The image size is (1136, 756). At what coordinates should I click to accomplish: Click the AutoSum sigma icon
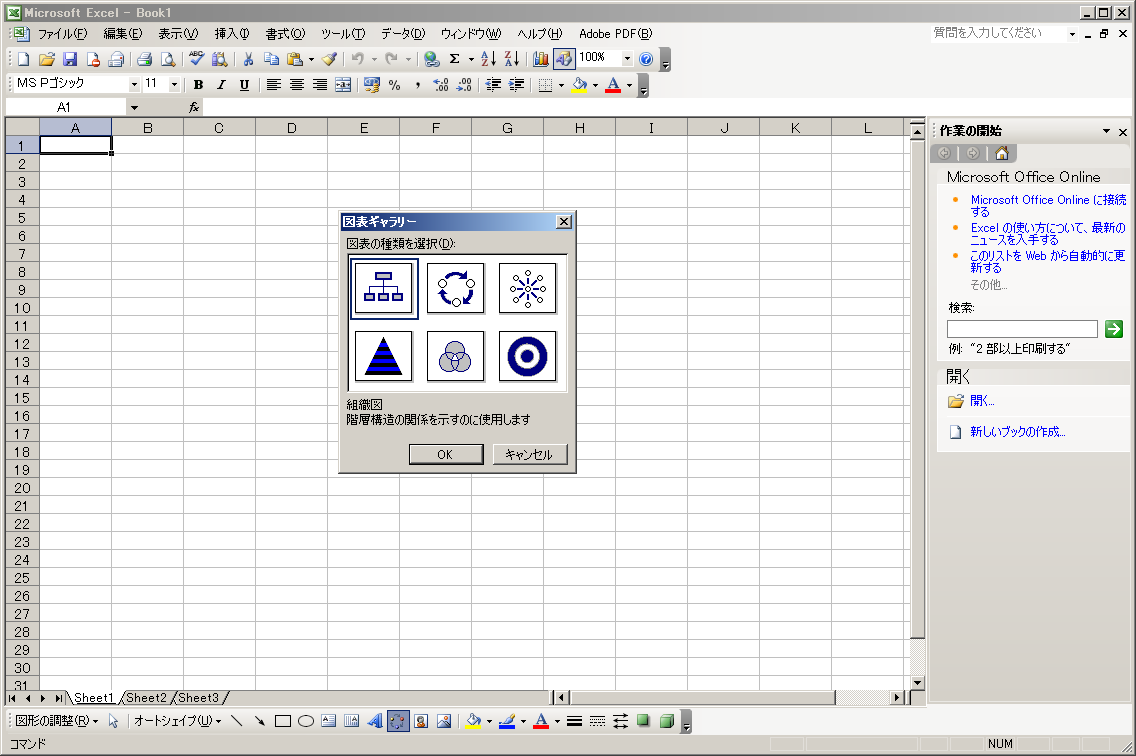click(455, 59)
